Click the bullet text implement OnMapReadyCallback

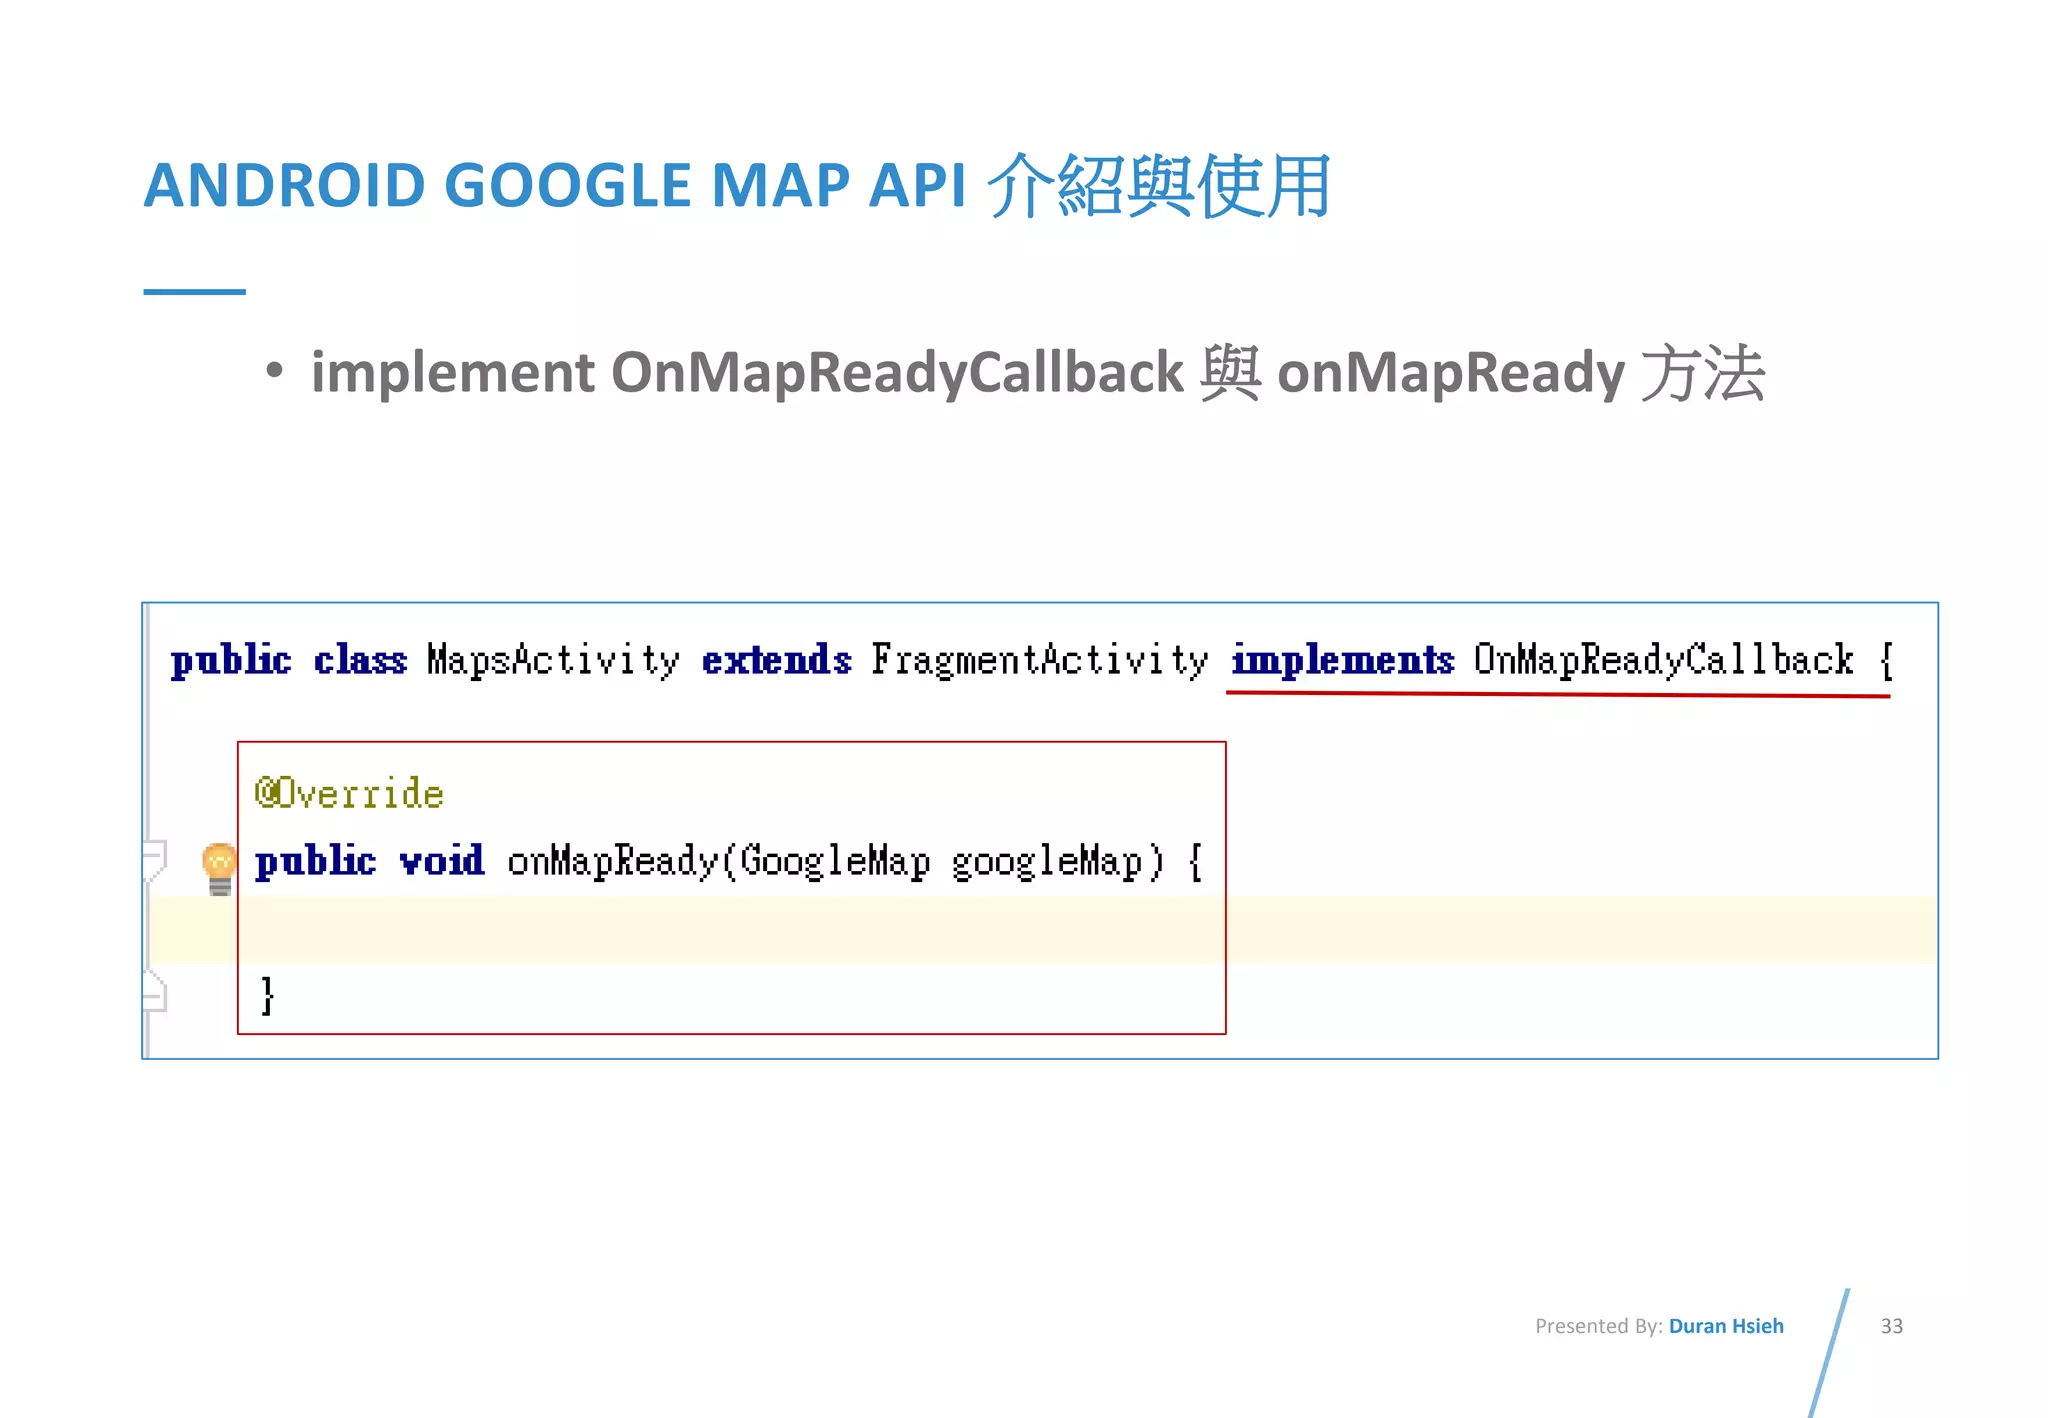pyautogui.click(x=747, y=372)
